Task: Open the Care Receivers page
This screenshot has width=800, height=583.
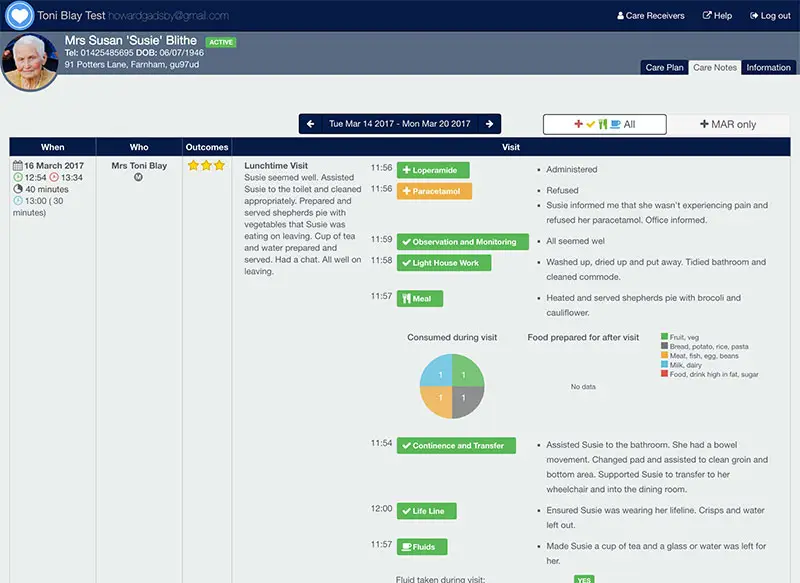Action: click(x=651, y=16)
